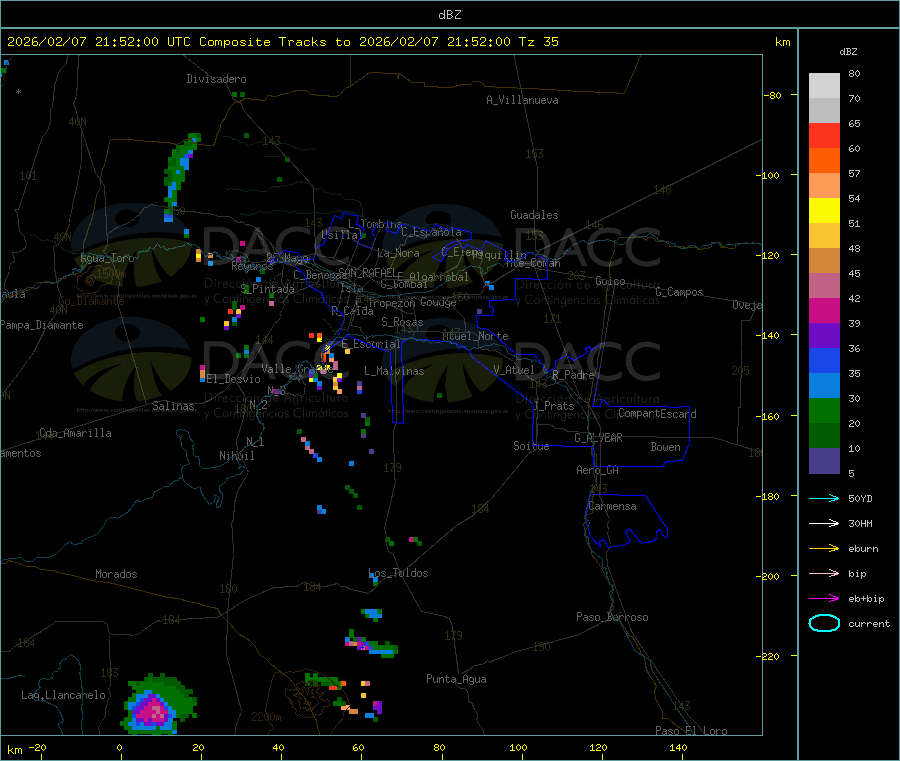Click the green echo cluster above Punta_Agua
The image size is (900, 761).
374,646
